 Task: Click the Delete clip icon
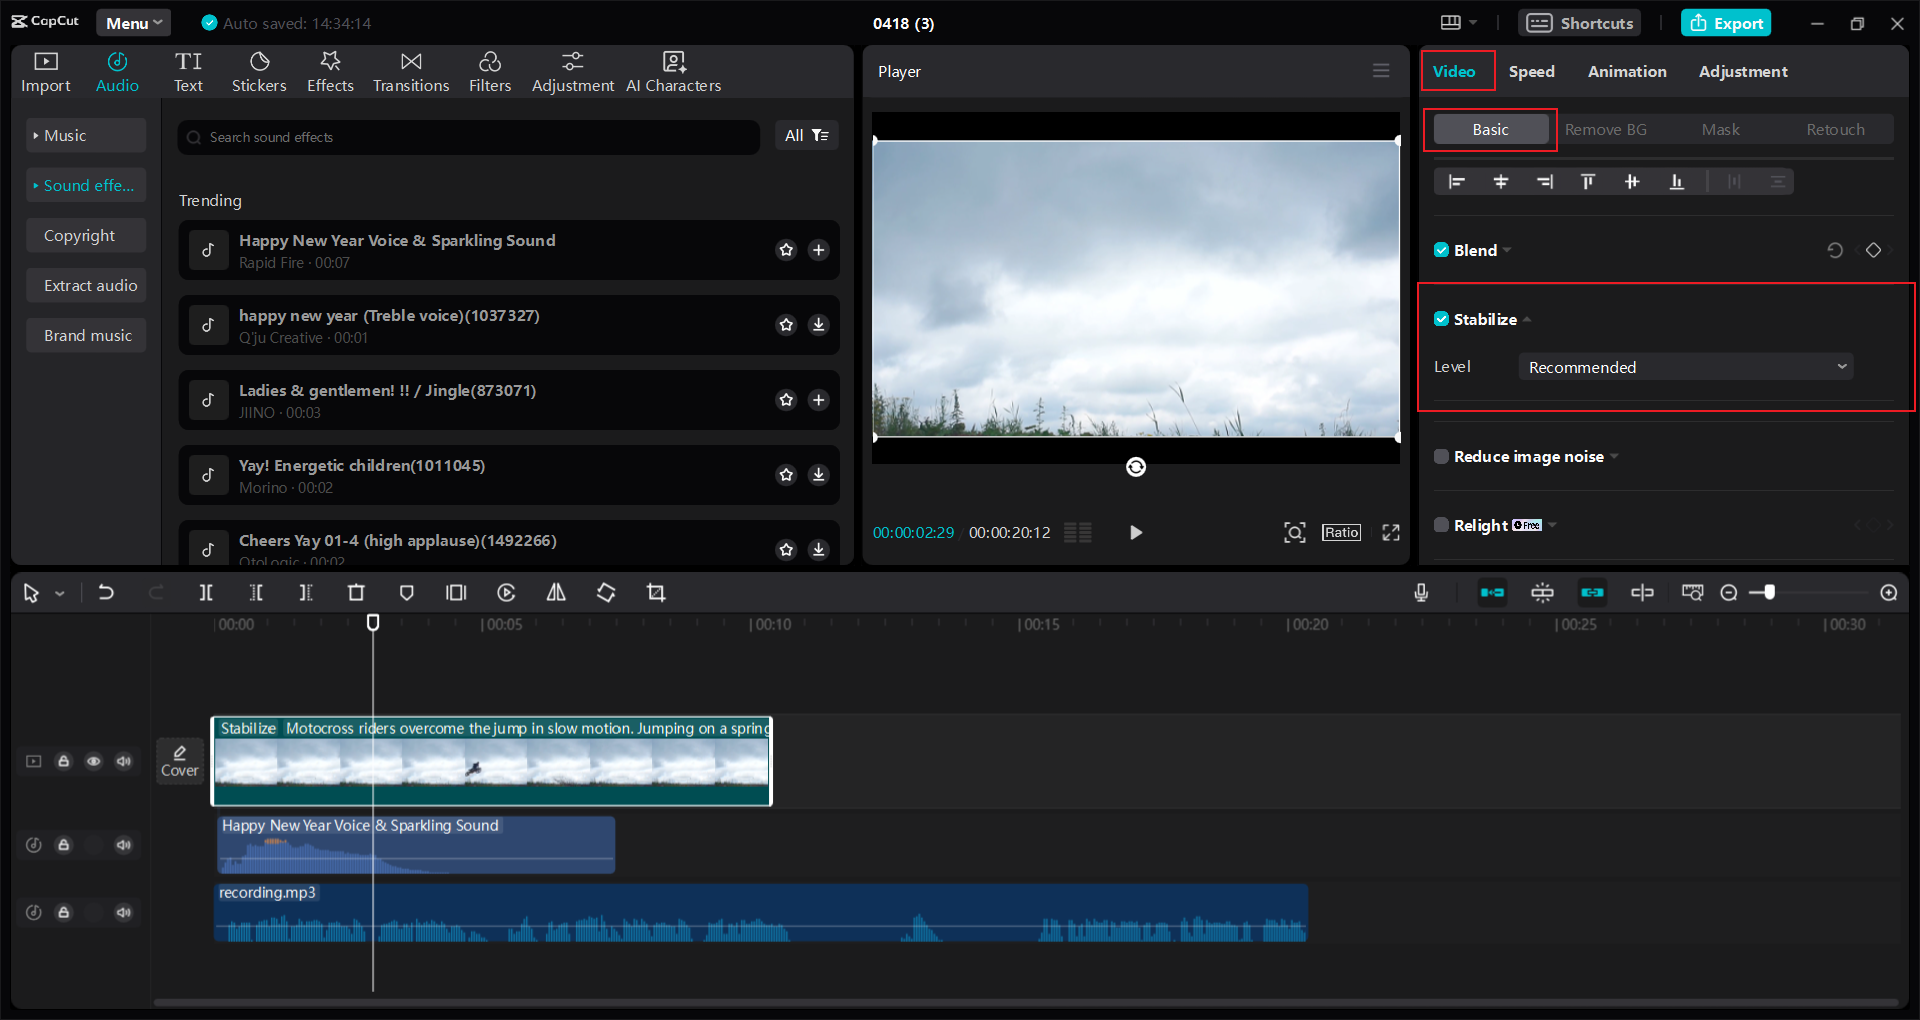coord(356,592)
